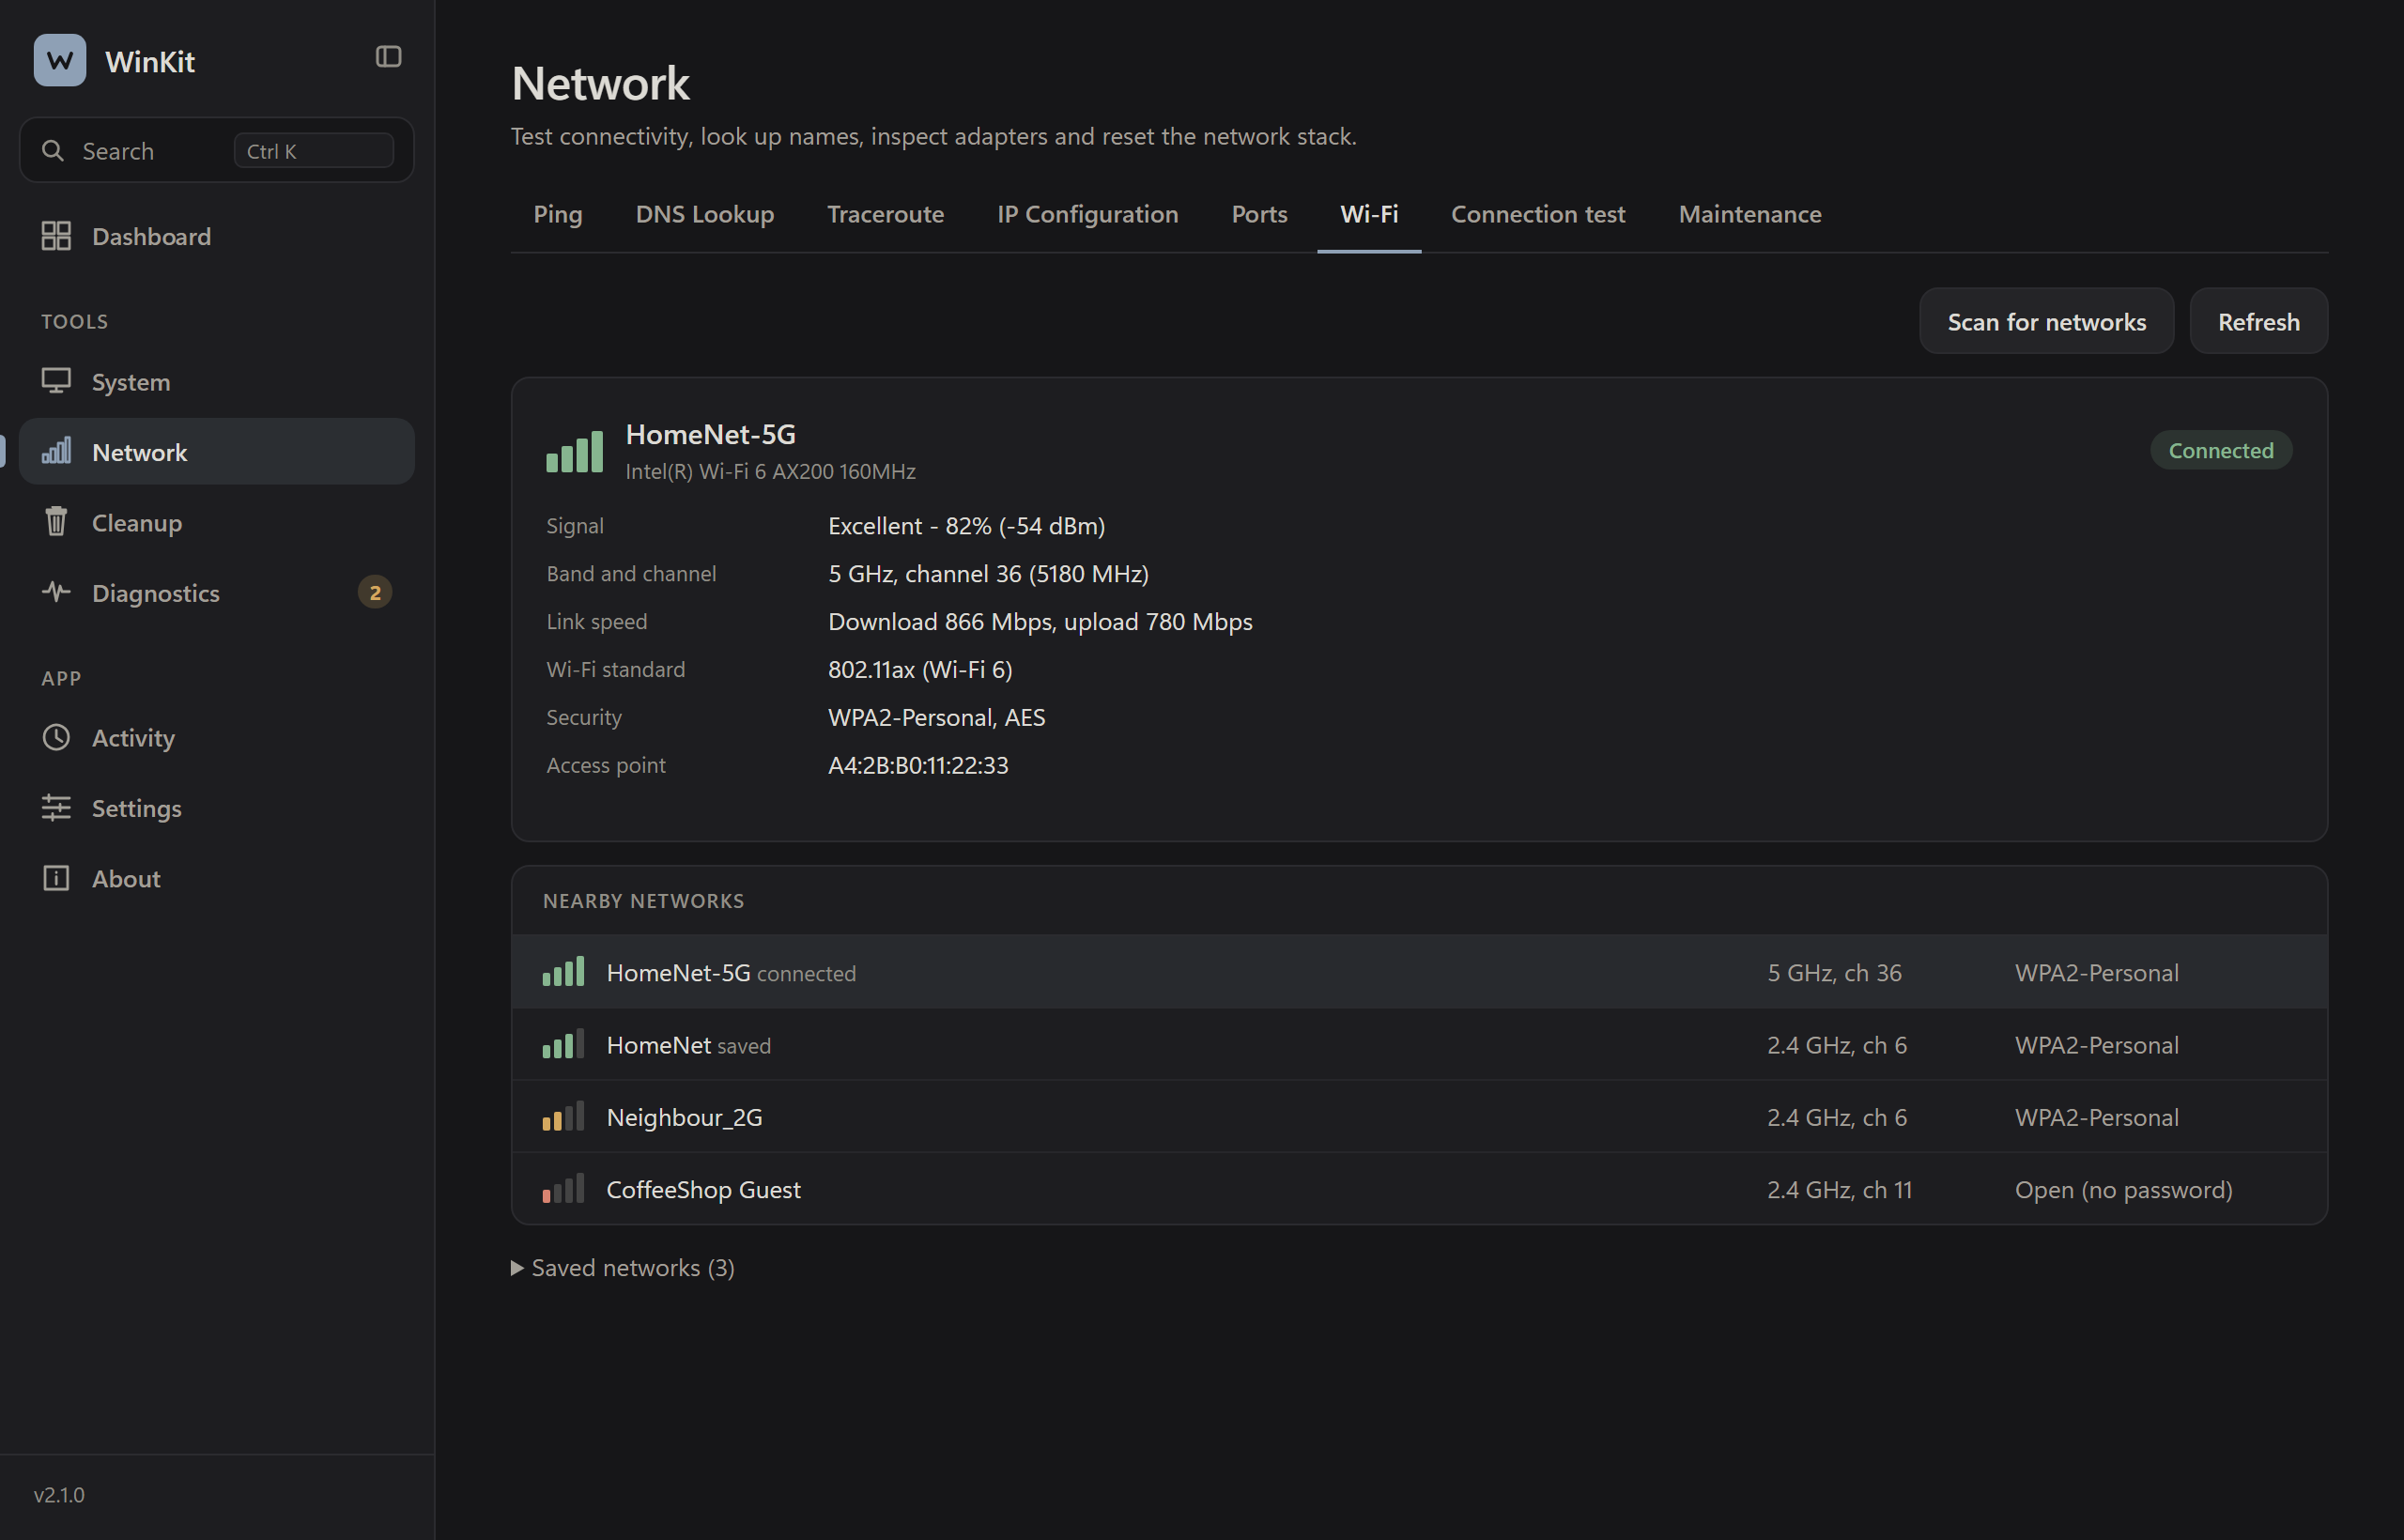Click the System monitor icon
Image resolution: width=2404 pixels, height=1540 pixels.
56,381
